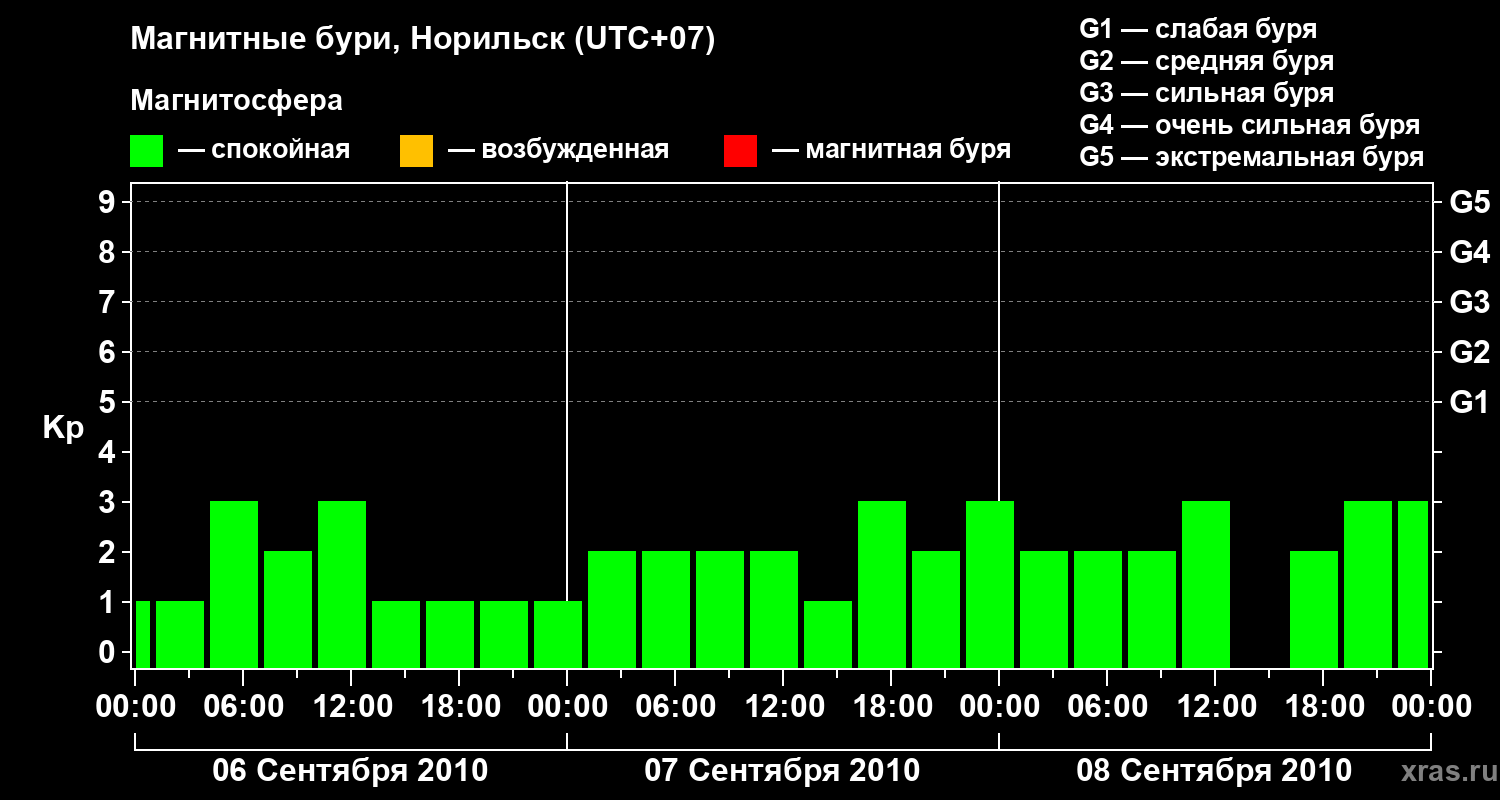Click the '06 Сентября 2010' date label
This screenshot has height=800, width=1500.
(x=350, y=771)
